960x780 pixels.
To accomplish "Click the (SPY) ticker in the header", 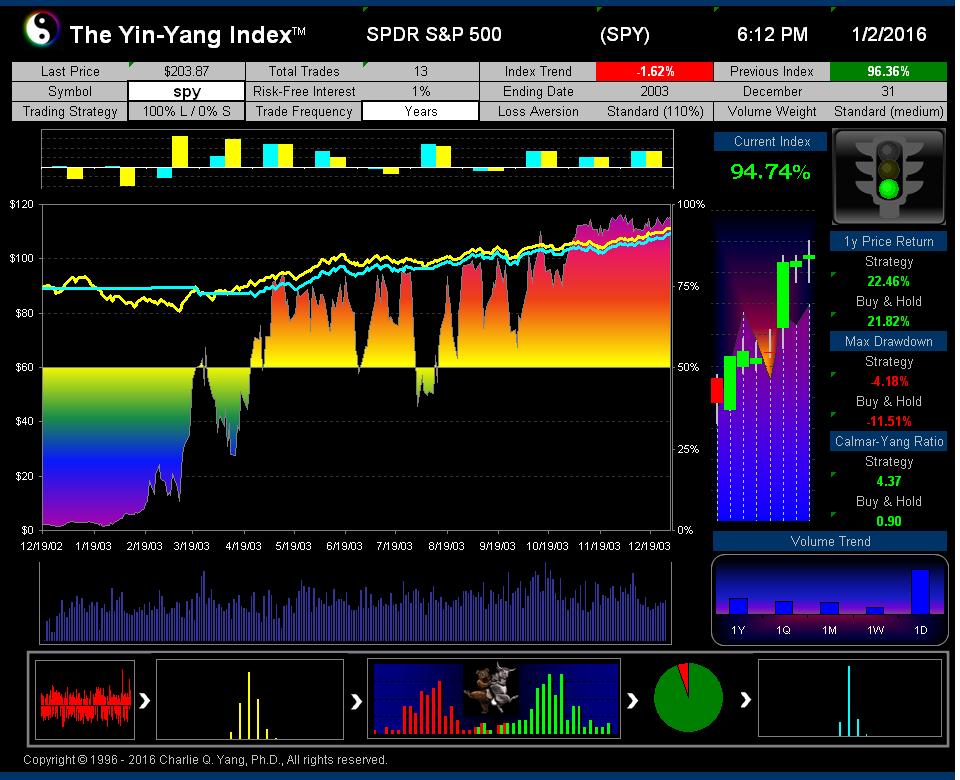I will (x=624, y=34).
